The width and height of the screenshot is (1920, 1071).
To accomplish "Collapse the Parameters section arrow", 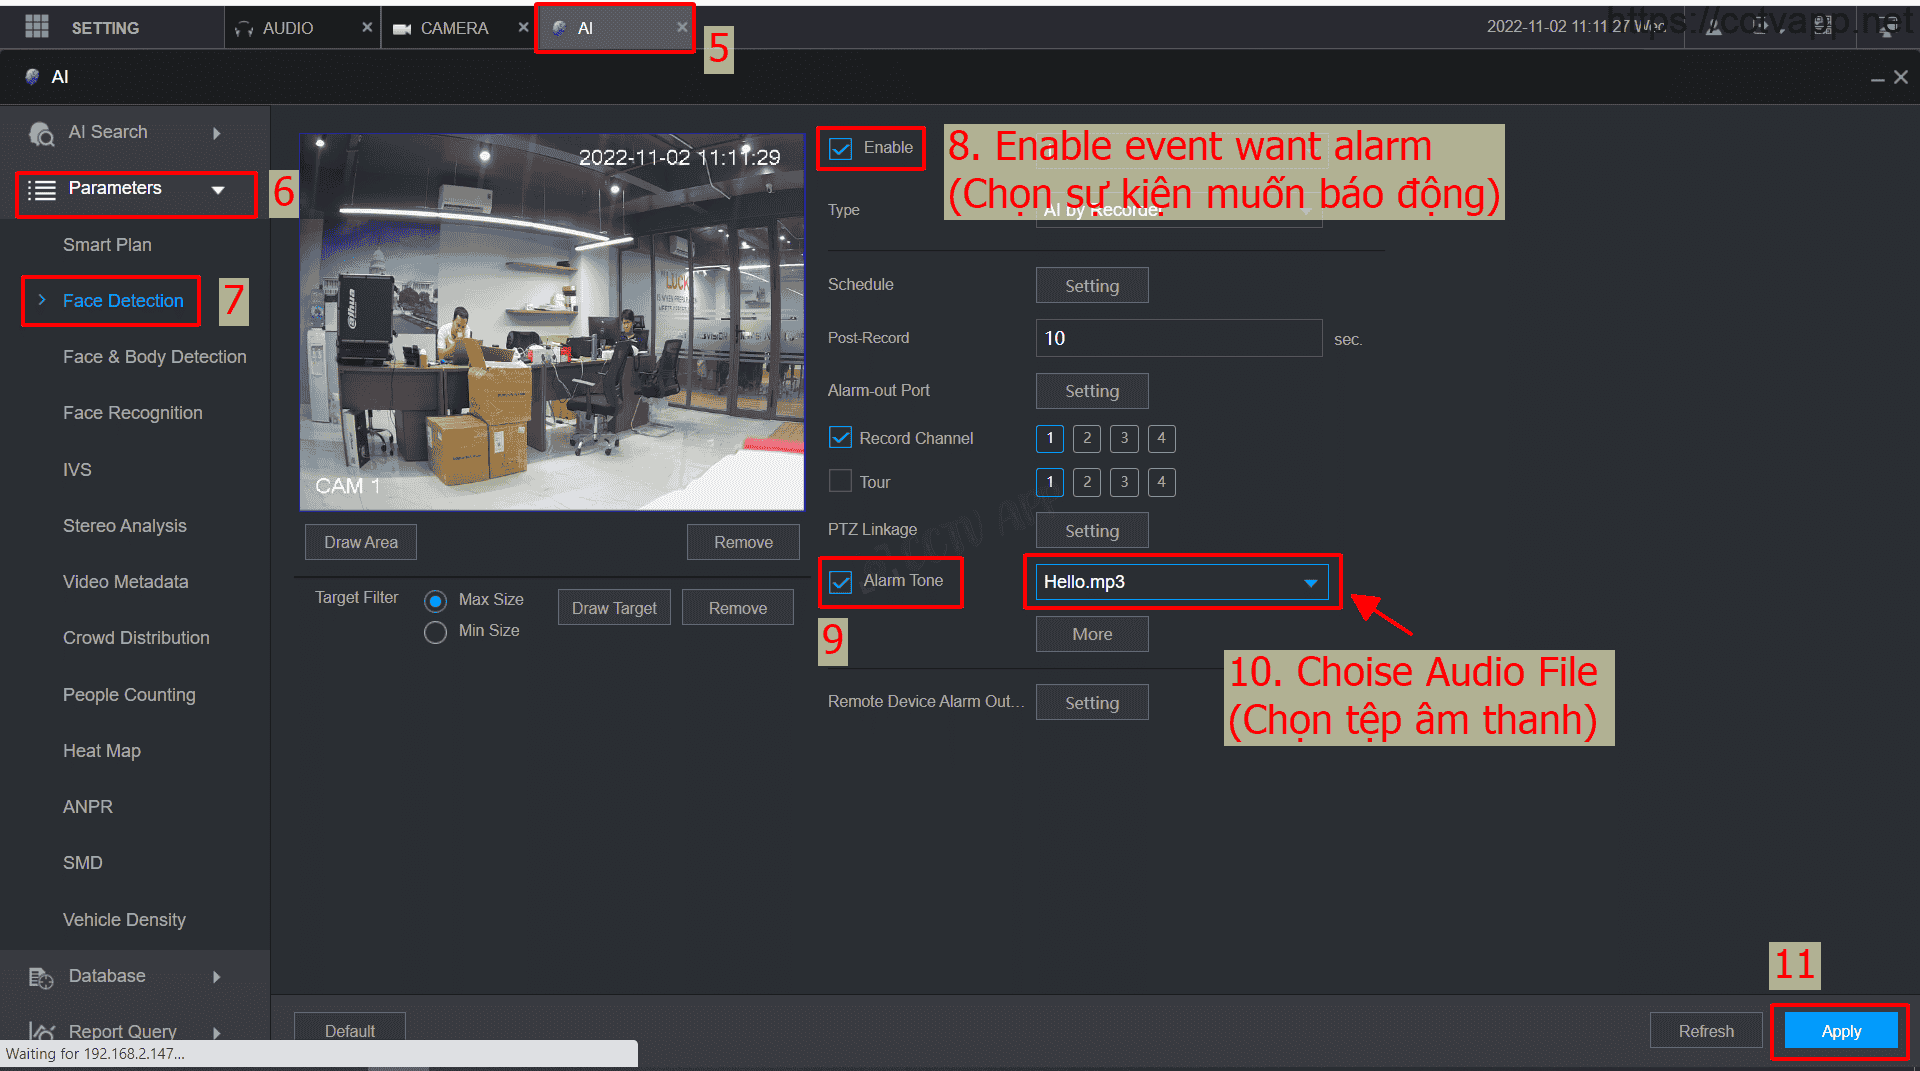I will coord(218,190).
